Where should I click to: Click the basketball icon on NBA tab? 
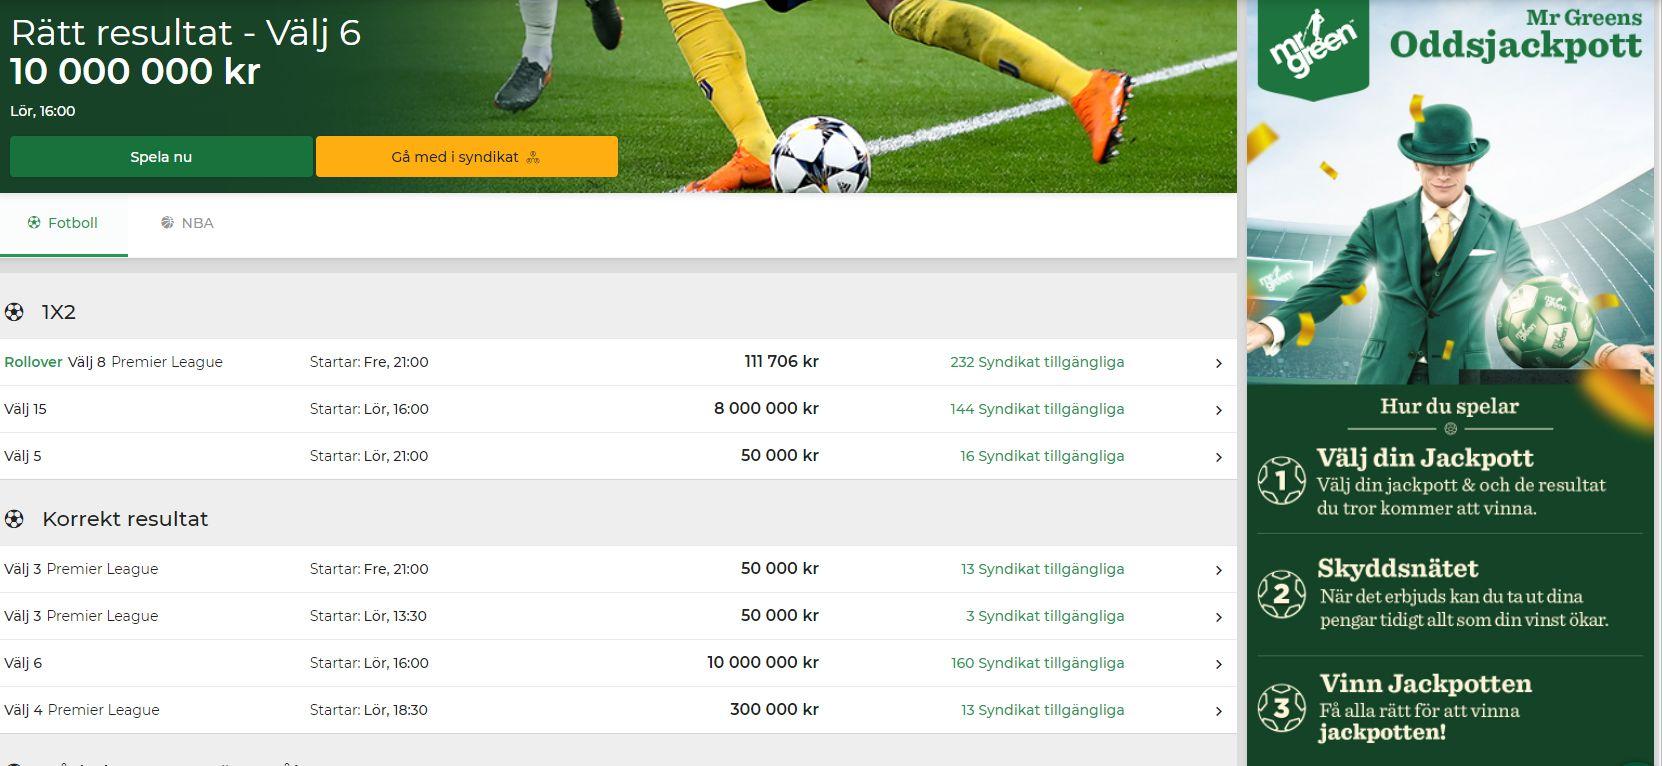tap(167, 223)
